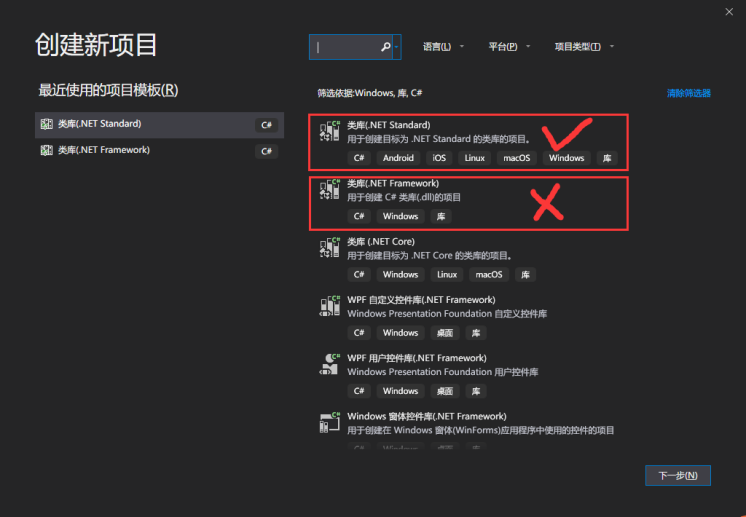Open the 平台(P) filter dropdown

[509, 47]
